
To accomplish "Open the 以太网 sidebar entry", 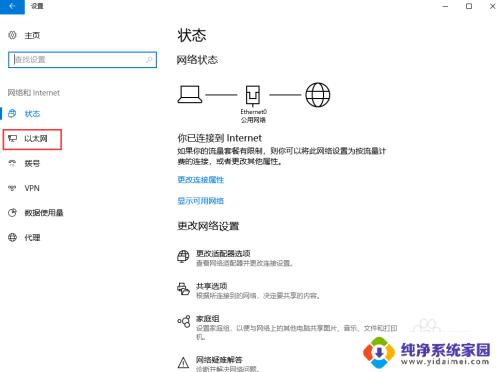I will 36,138.
